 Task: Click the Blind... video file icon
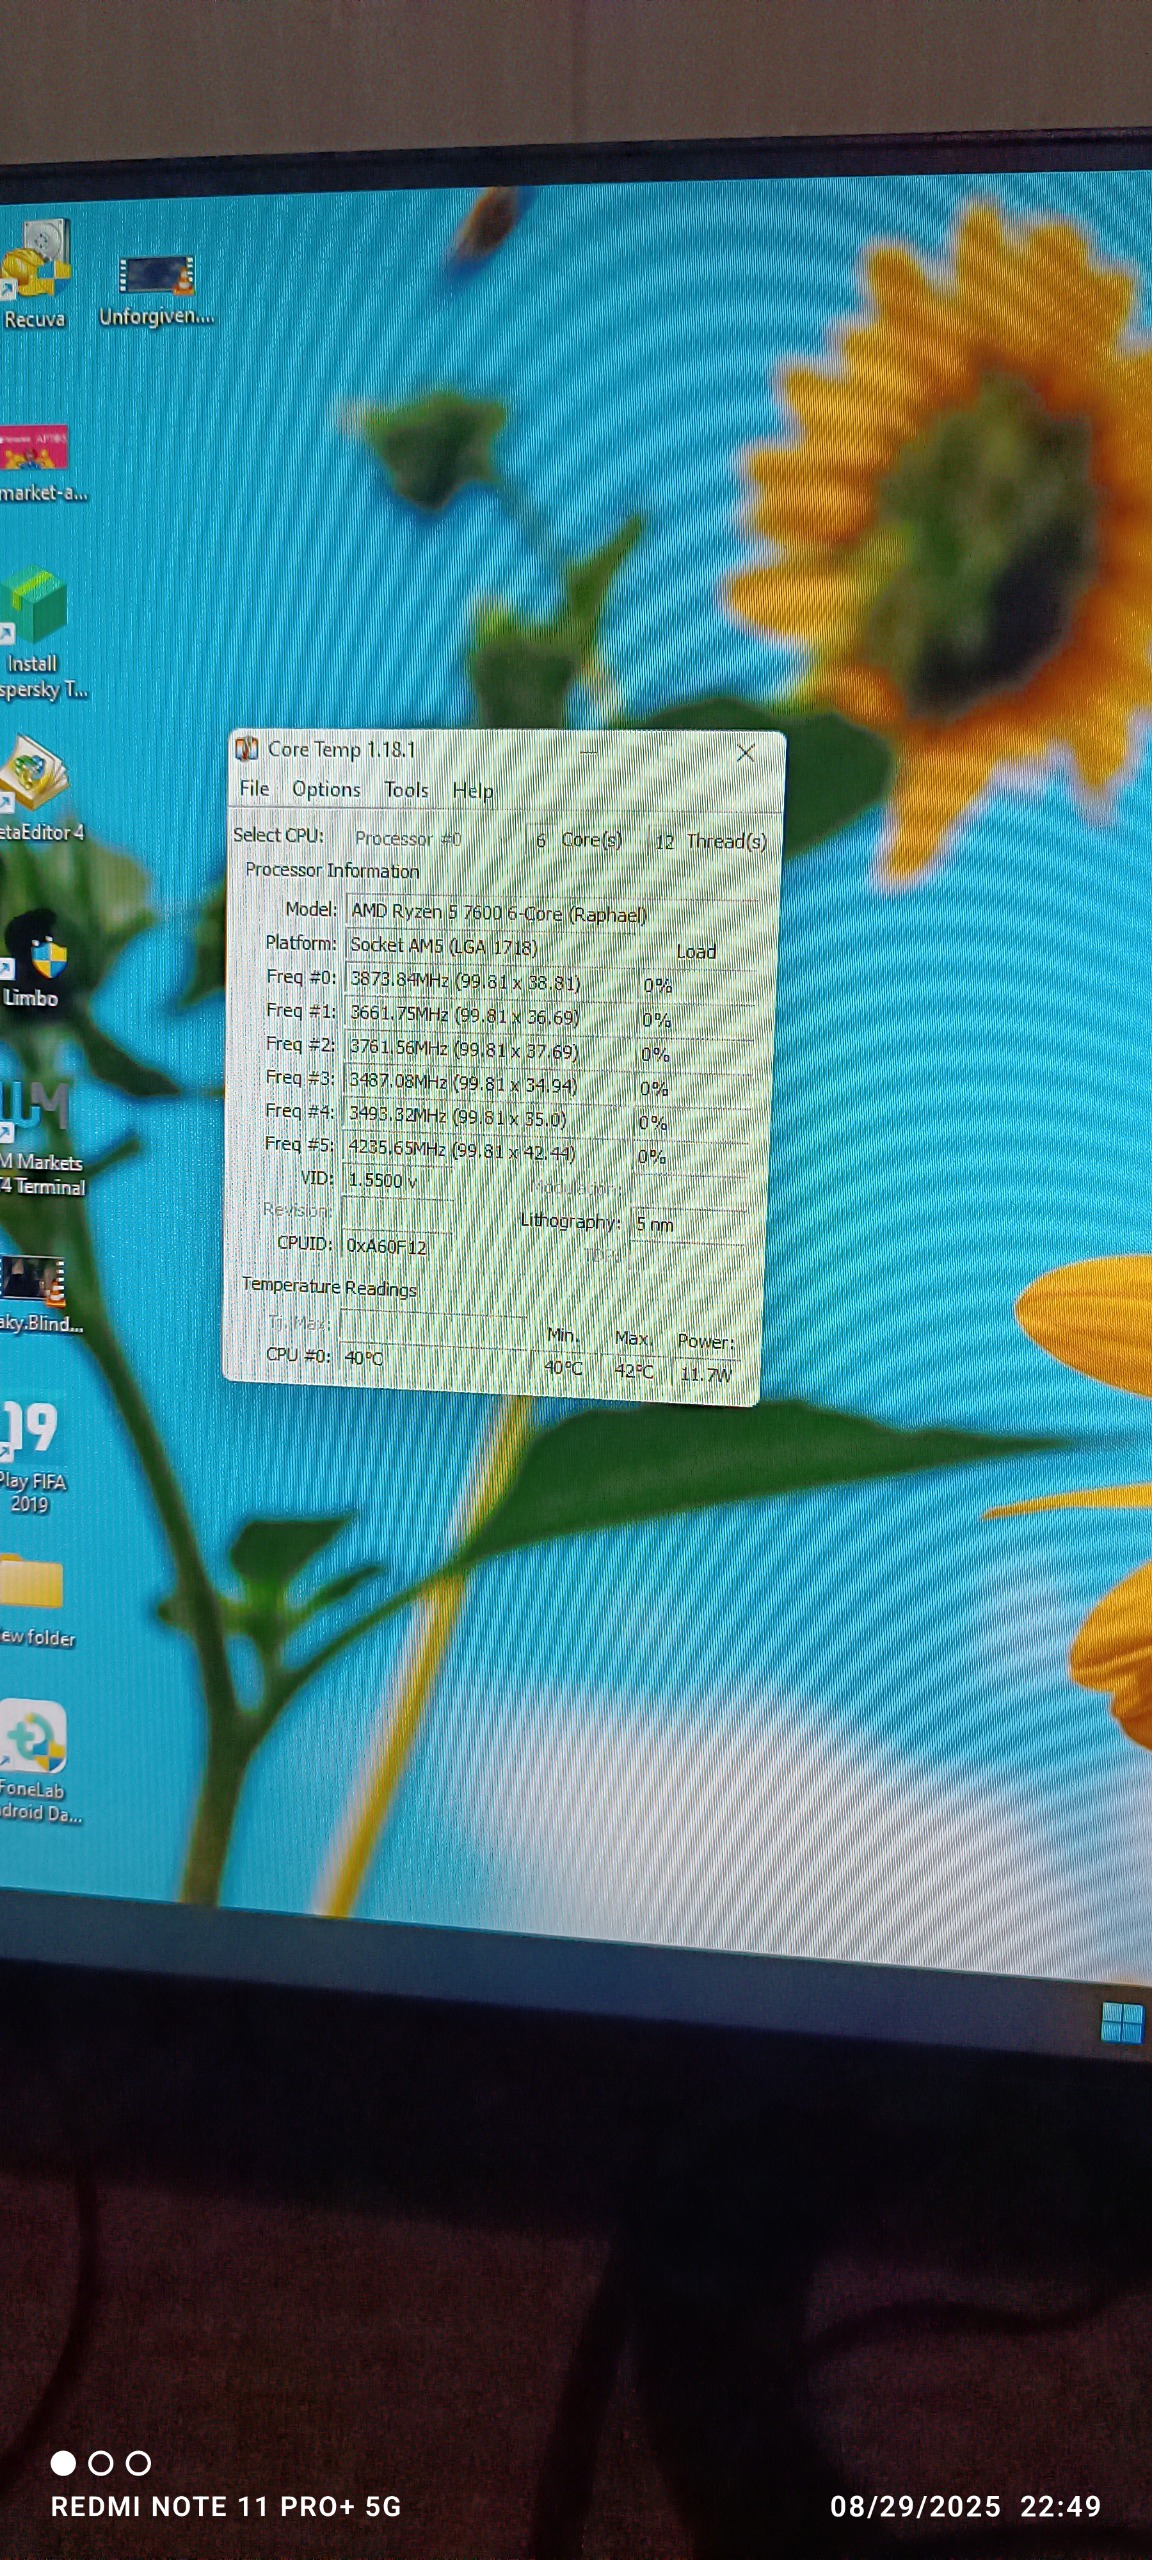click(34, 1282)
